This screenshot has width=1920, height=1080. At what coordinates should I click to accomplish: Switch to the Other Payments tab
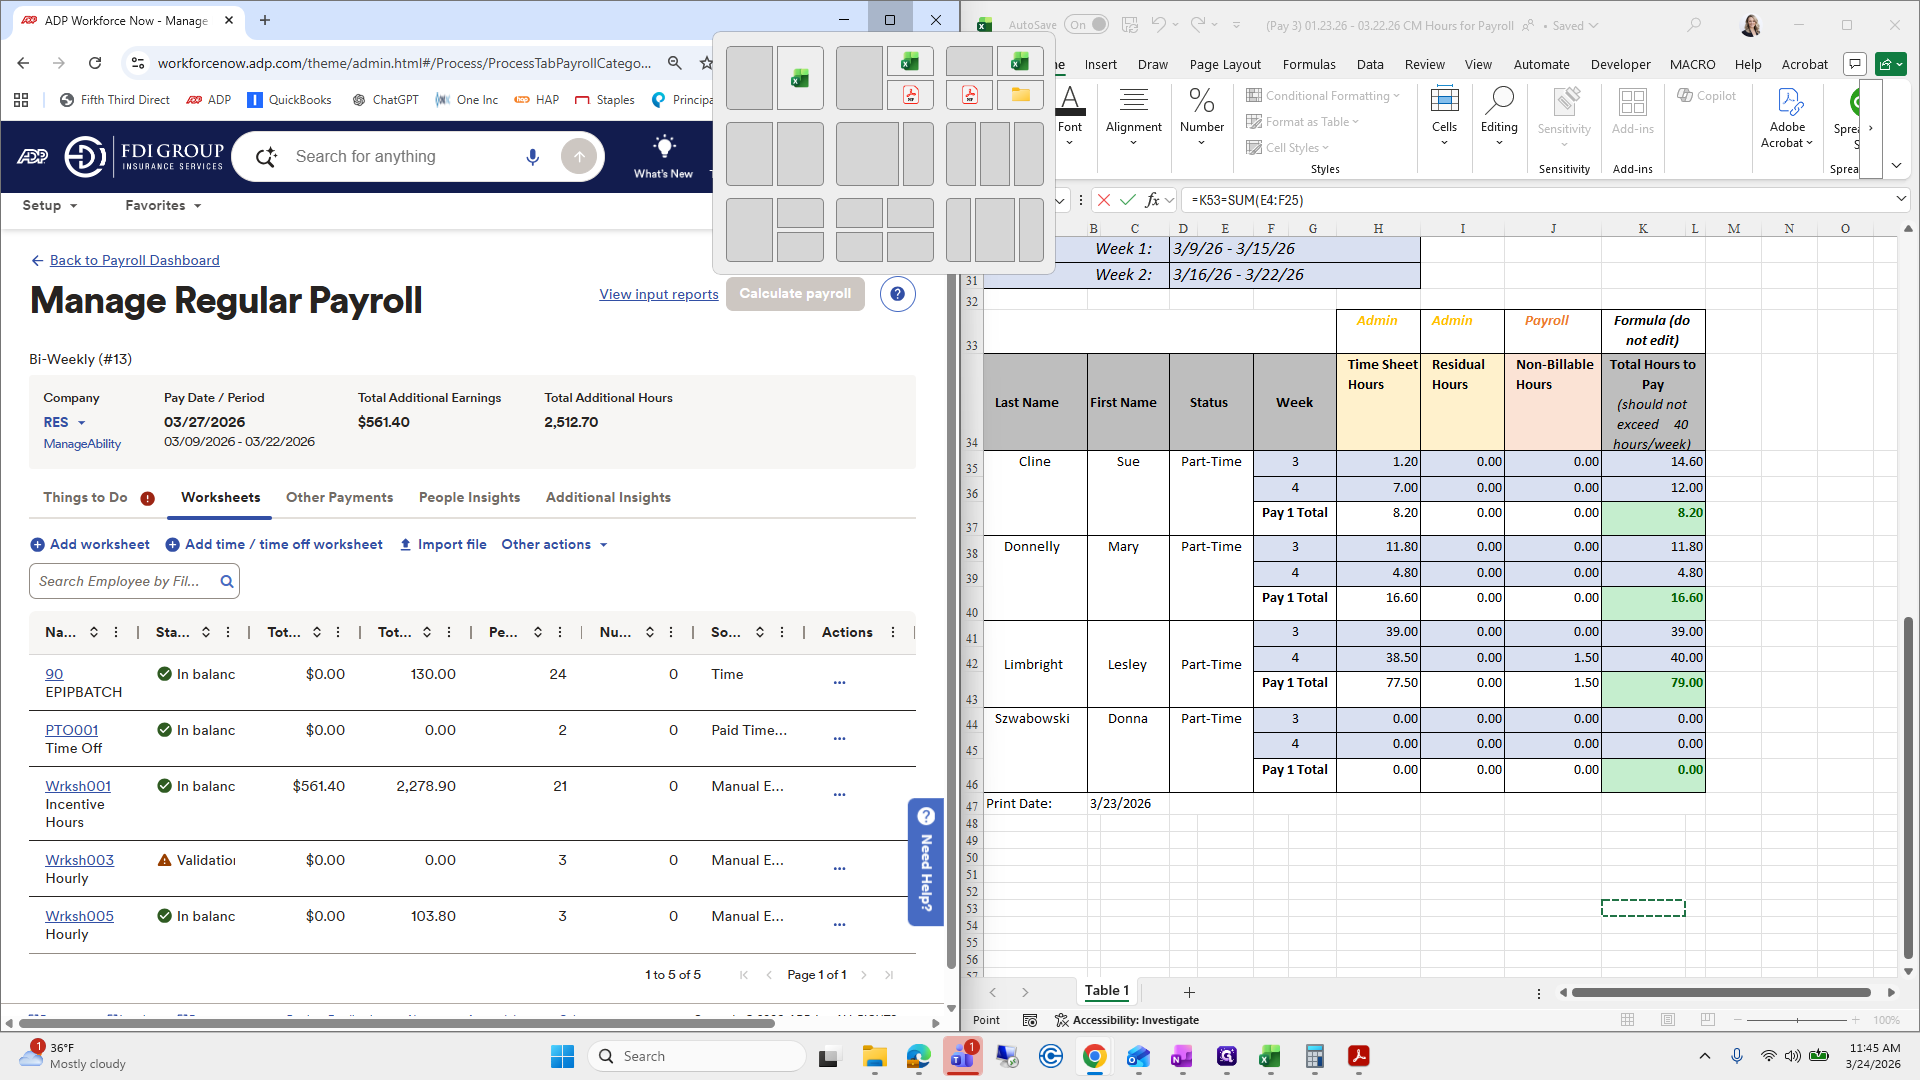(x=339, y=497)
